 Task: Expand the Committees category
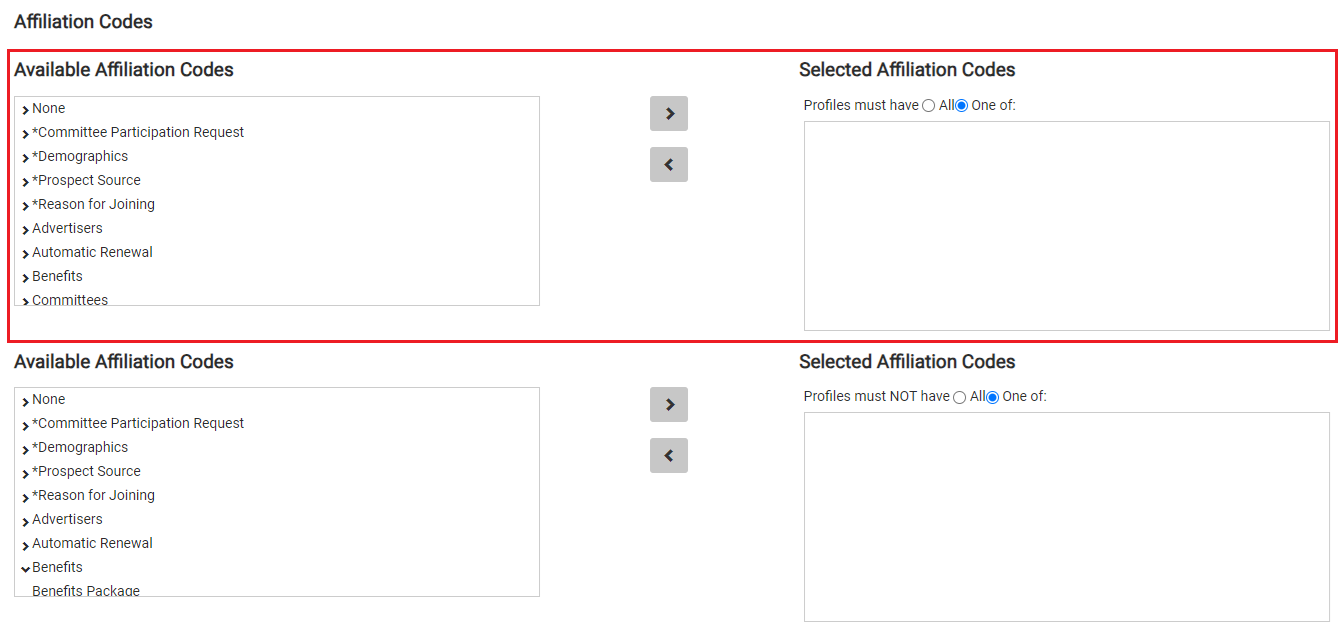pos(24,300)
